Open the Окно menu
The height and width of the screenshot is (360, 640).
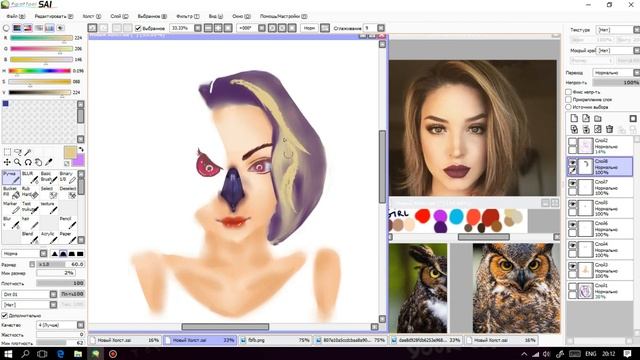pos(241,16)
